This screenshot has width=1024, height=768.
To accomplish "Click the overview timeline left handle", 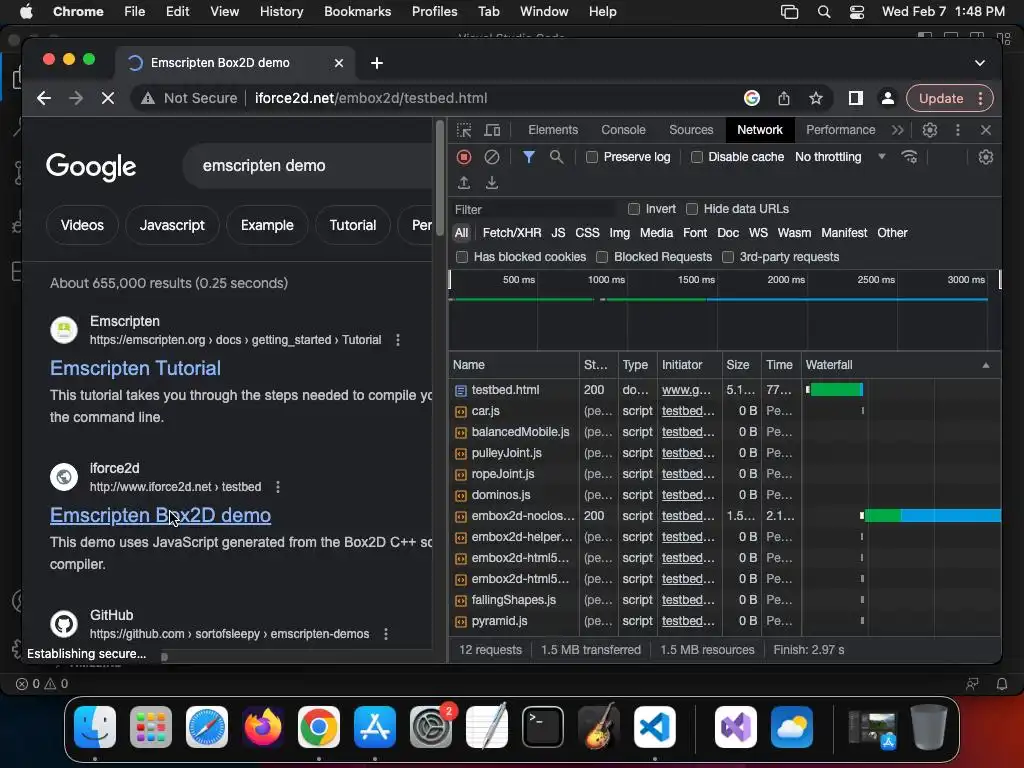I will click(x=450, y=280).
